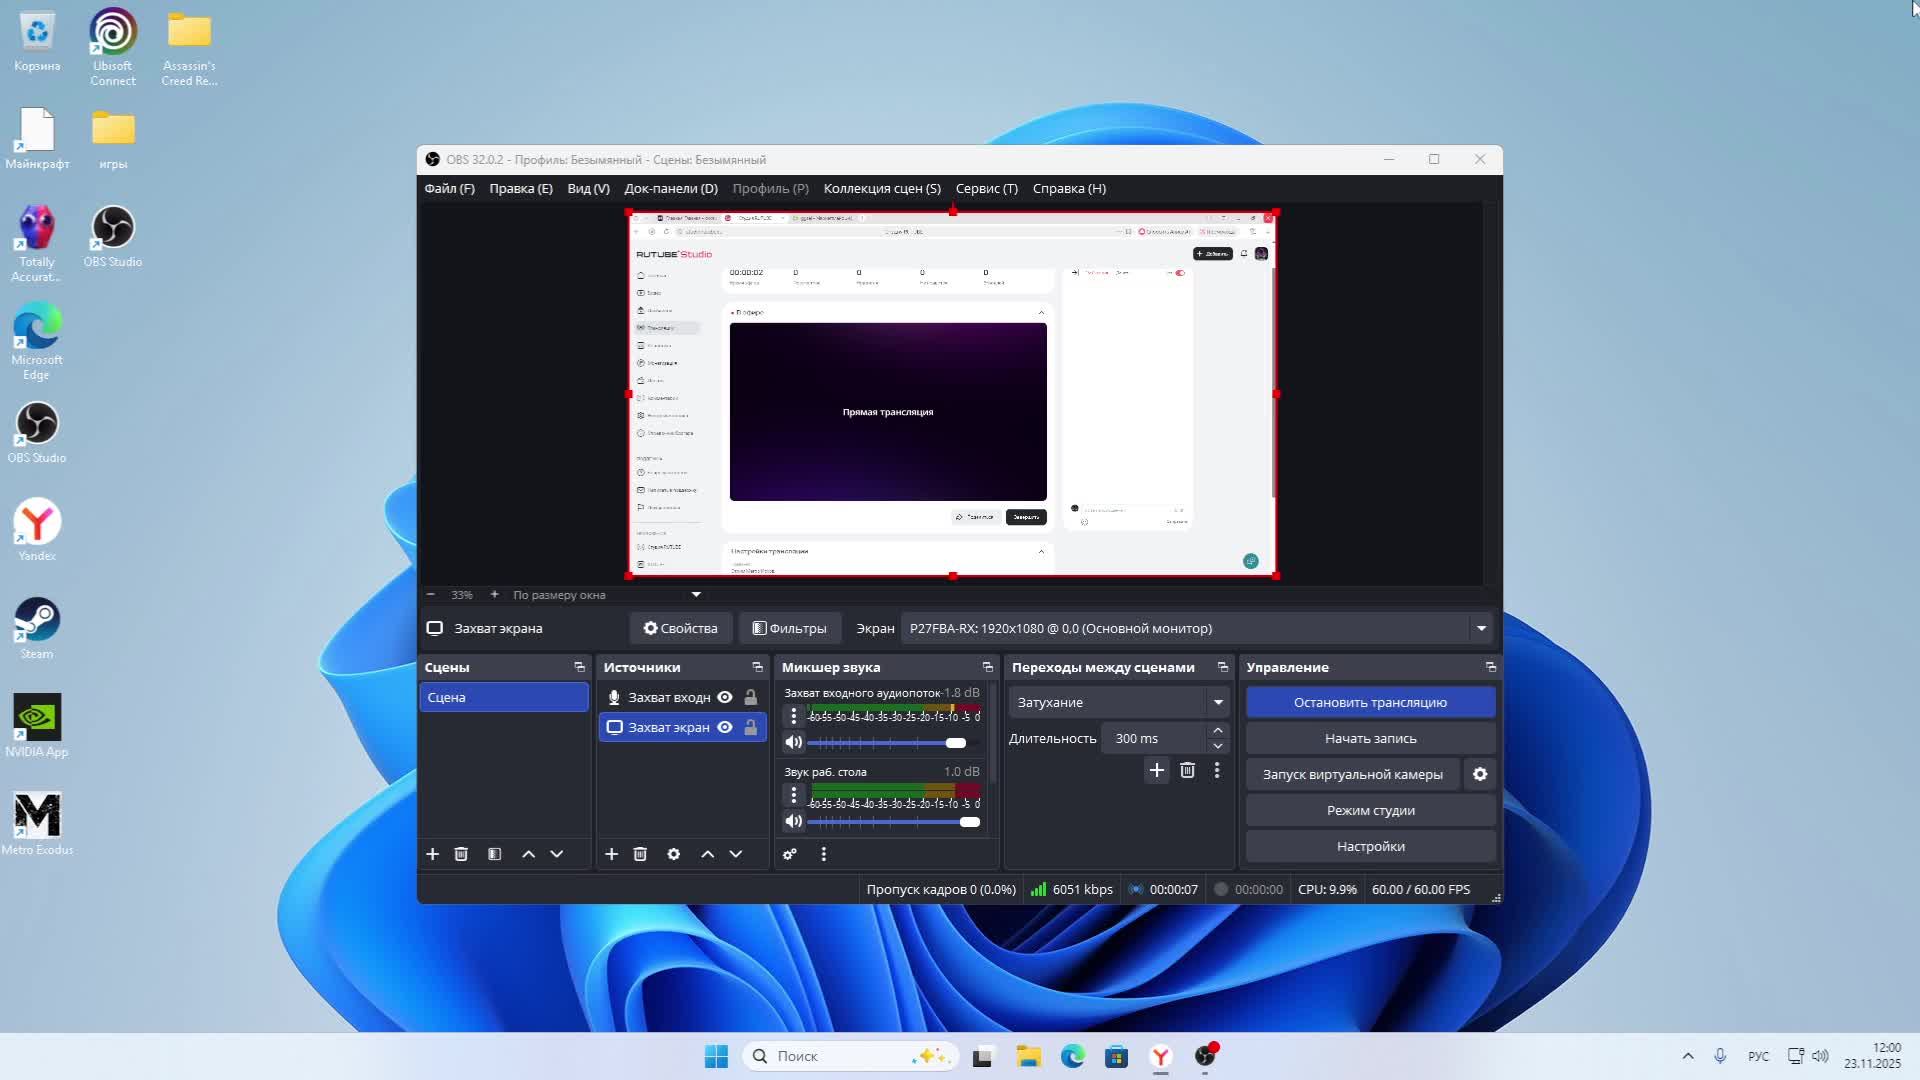
Task: Toggle lock on Захват входного source
Action: tap(750, 697)
